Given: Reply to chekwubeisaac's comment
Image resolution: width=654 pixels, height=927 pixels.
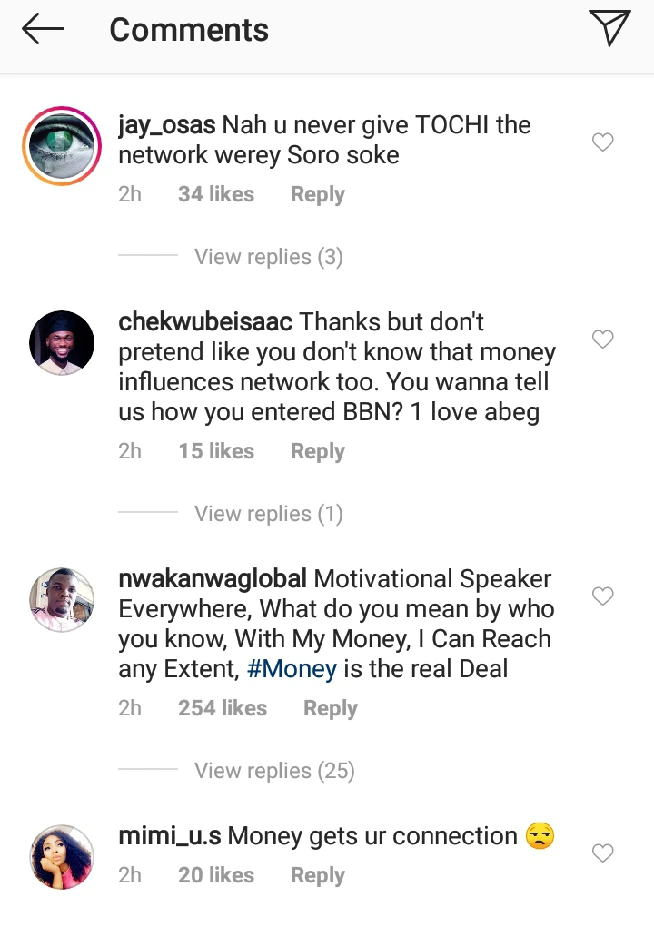Looking at the screenshot, I should [x=317, y=452].
